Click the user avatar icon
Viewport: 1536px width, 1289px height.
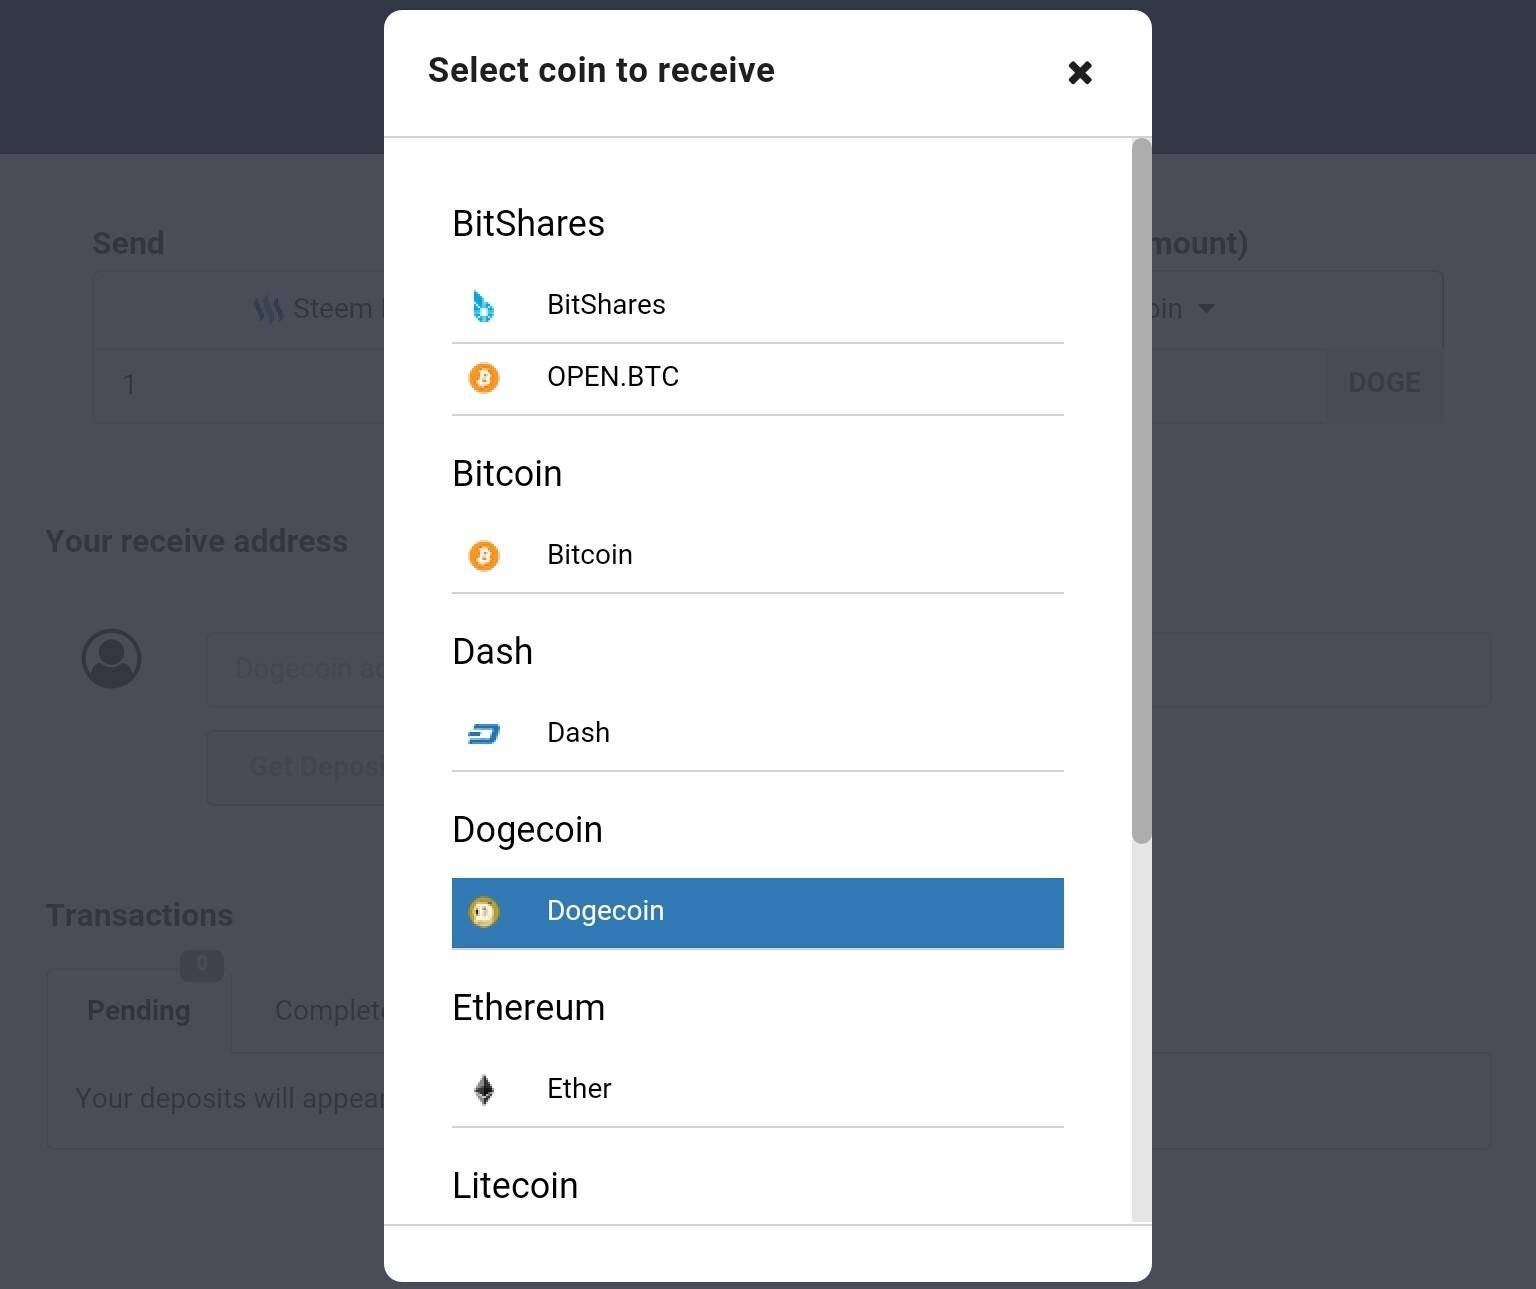click(111, 658)
